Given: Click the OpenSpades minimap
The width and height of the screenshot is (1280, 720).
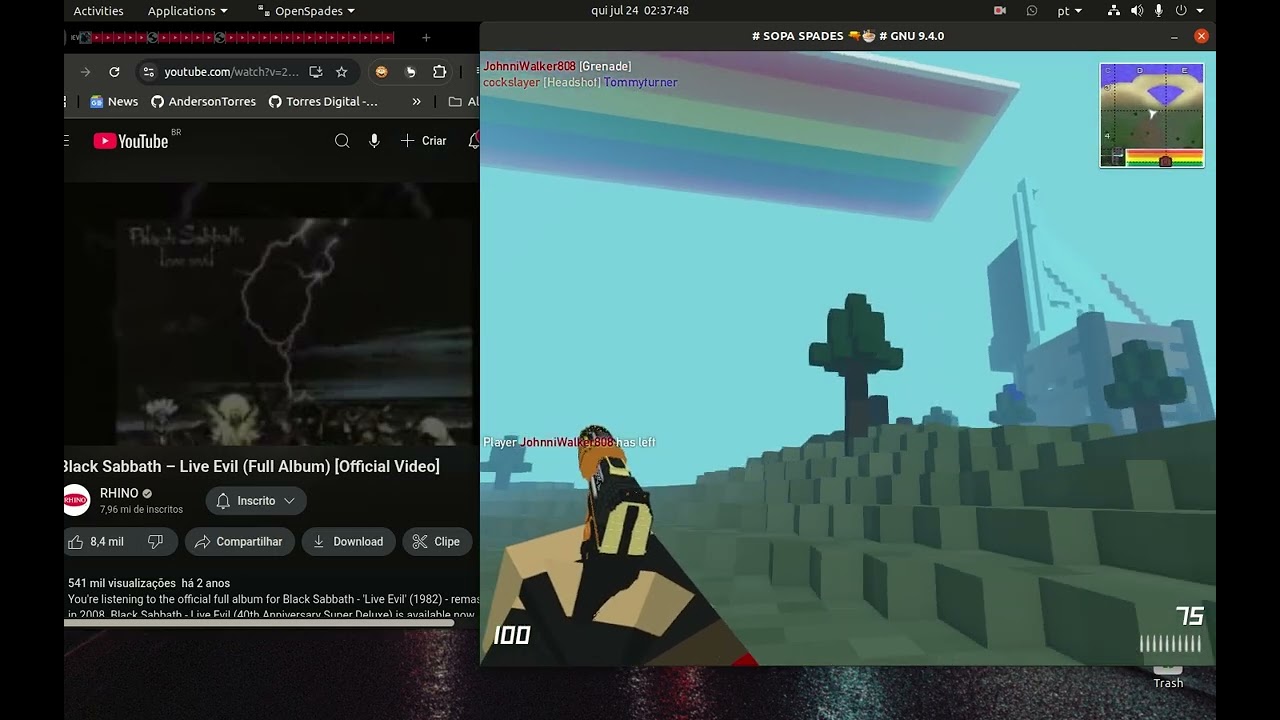Looking at the screenshot, I should 1152,115.
